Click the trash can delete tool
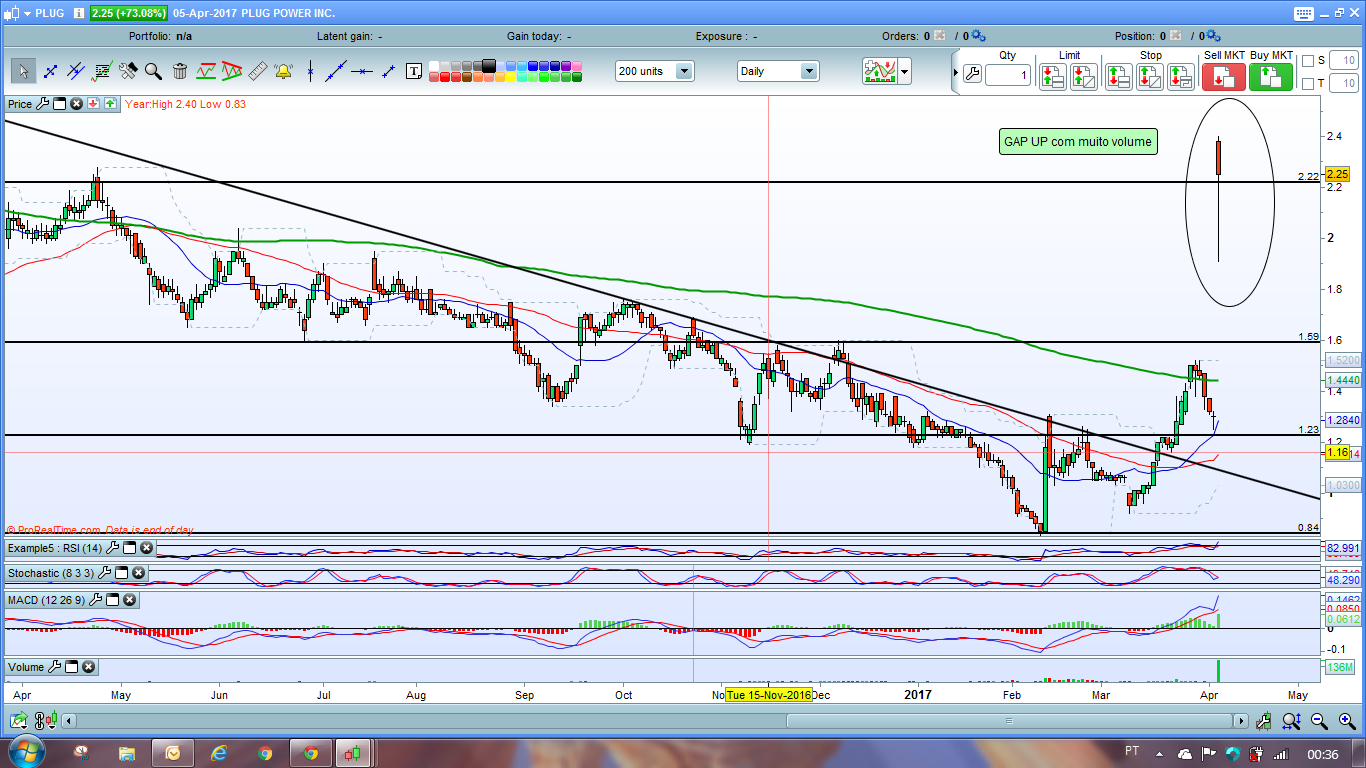 click(180, 71)
